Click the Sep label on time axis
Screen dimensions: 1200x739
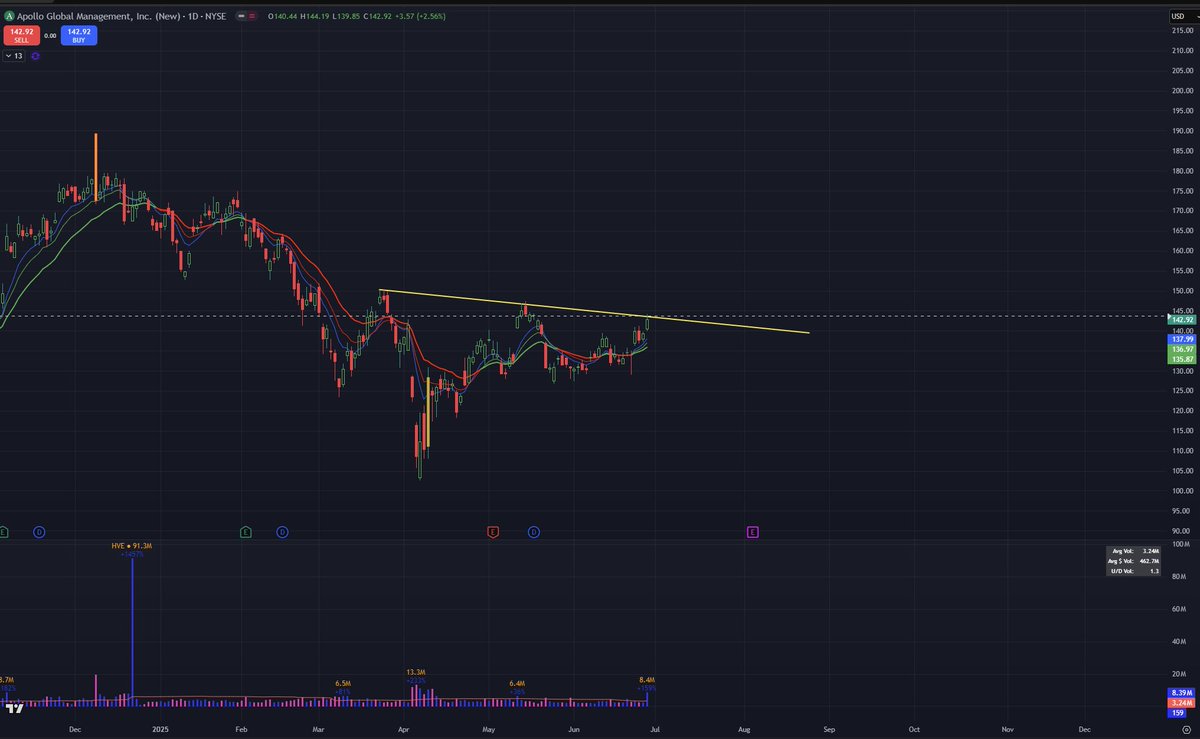(x=829, y=730)
